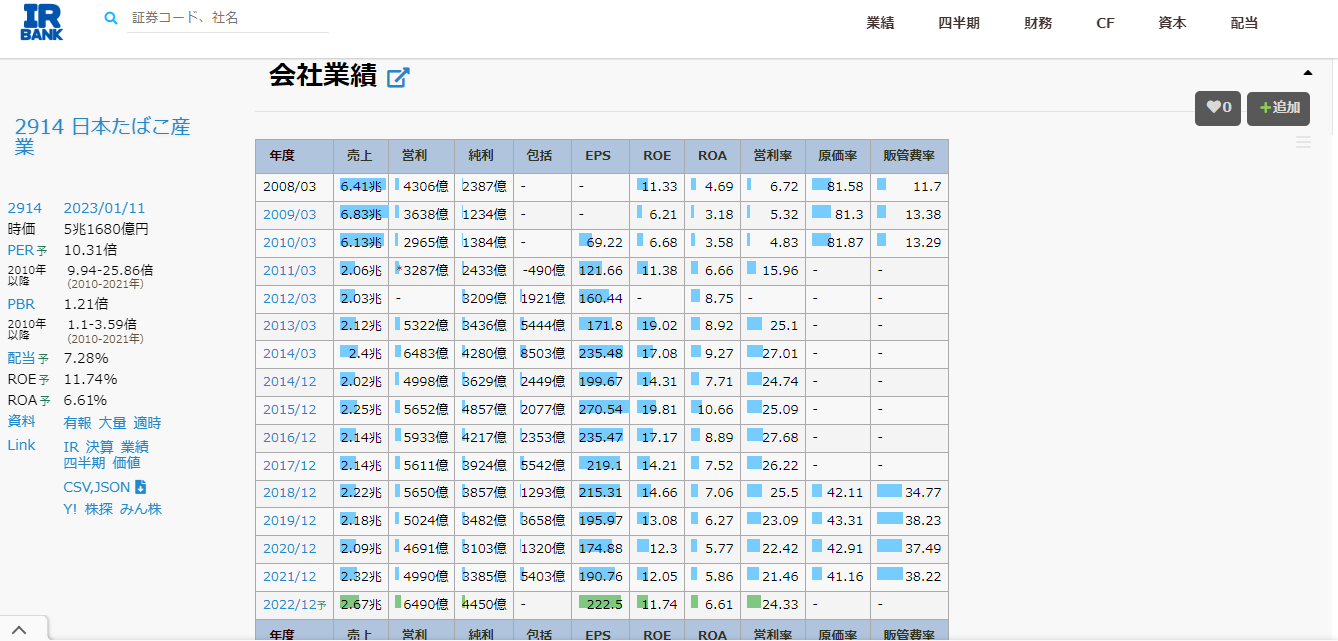Open the 四半期 menu item

click(x=958, y=23)
